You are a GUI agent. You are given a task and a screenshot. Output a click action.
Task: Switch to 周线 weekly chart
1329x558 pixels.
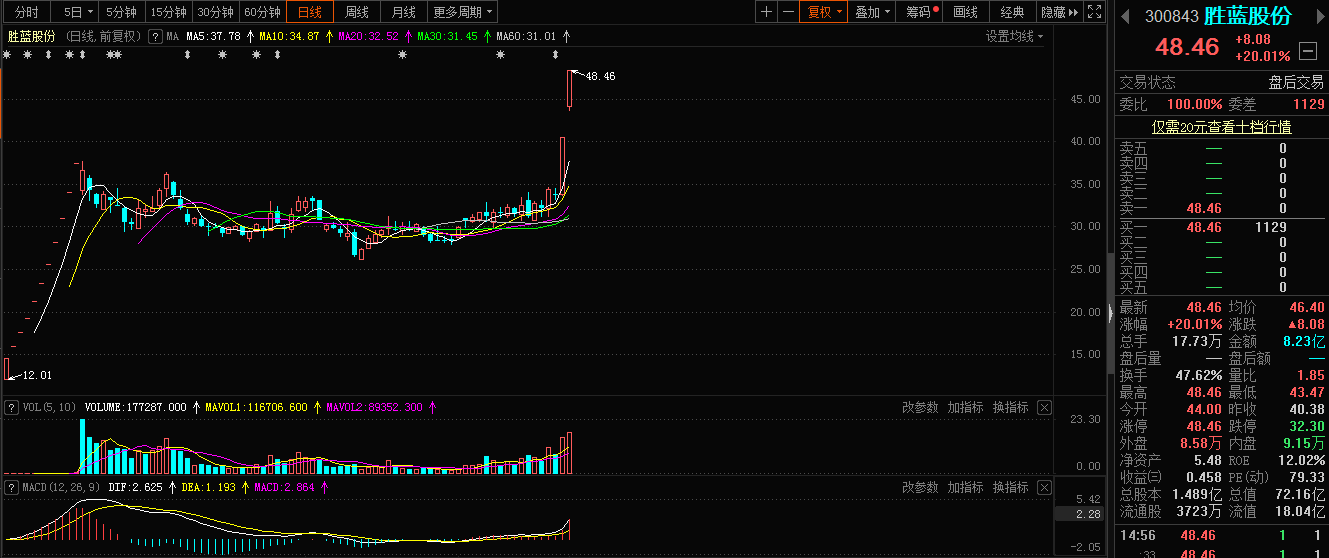(357, 12)
